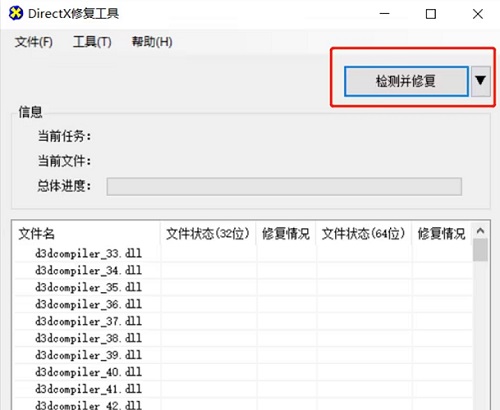Click the list scrollbar up arrow
This screenshot has width=500, height=410.
coord(480,231)
